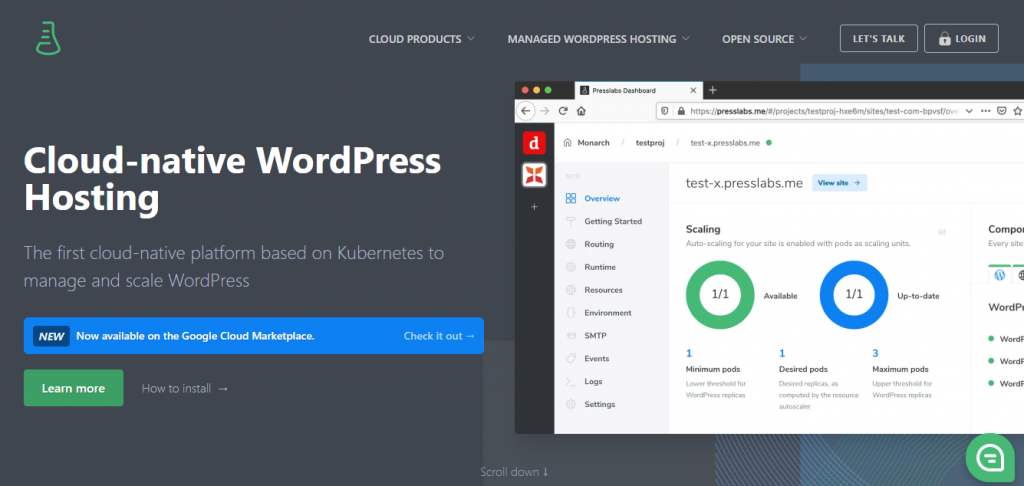
Task: Click the Routing globe icon in sidebar
Action: click(x=571, y=244)
